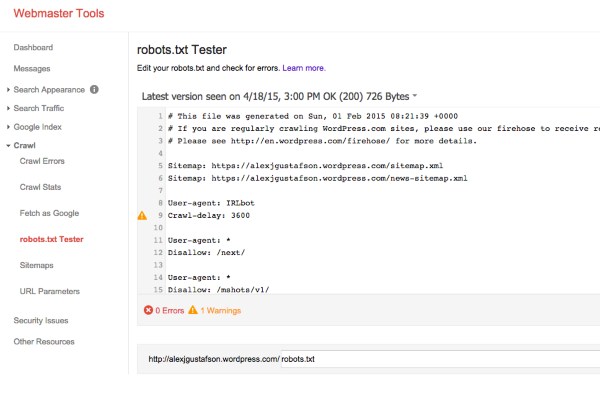
Task: Select Crawl Stats in the sidebar
Action: click(x=40, y=187)
